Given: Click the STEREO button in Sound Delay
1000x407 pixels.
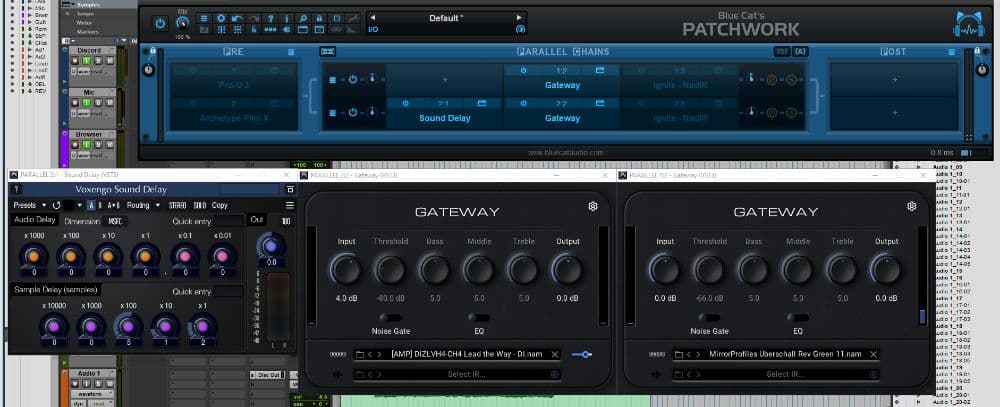Looking at the screenshot, I should [177, 205].
